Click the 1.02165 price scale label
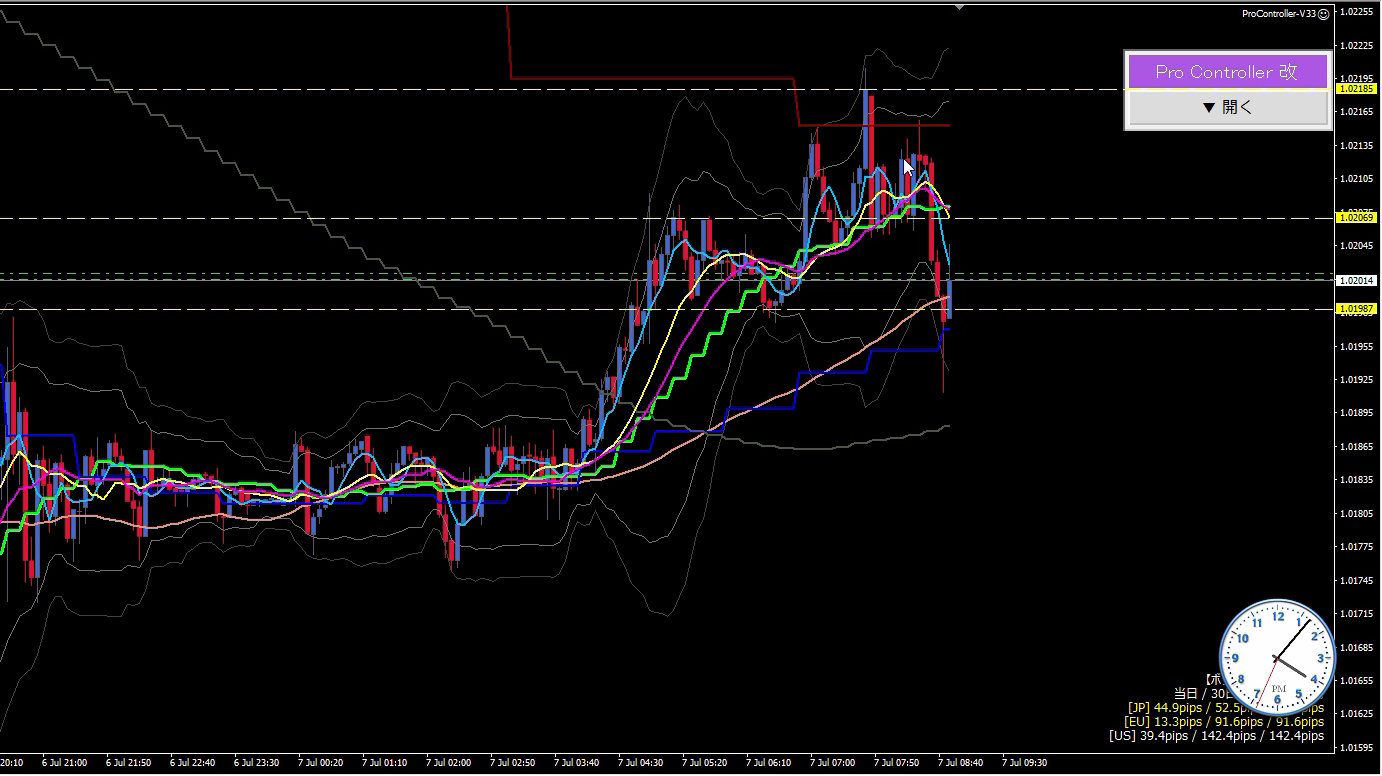The height and width of the screenshot is (776, 1382). point(1356,112)
